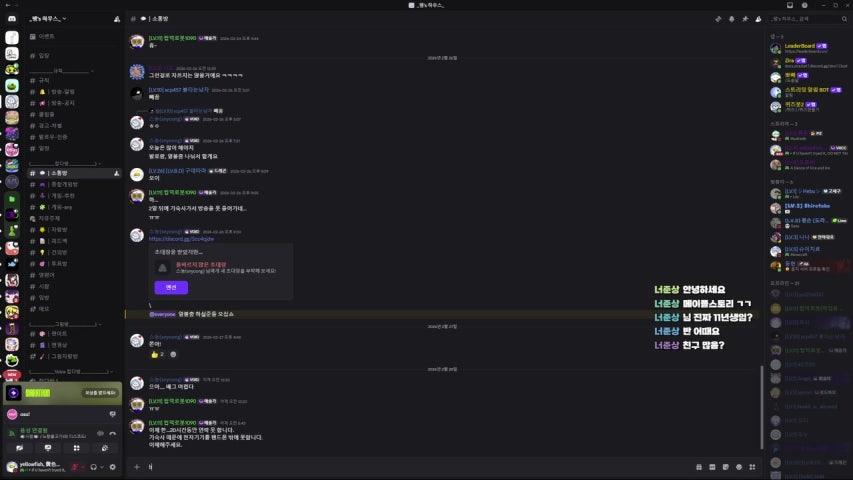Toggle the channel notification bell in the header
This screenshot has height=480, width=853.
click(x=732, y=19)
